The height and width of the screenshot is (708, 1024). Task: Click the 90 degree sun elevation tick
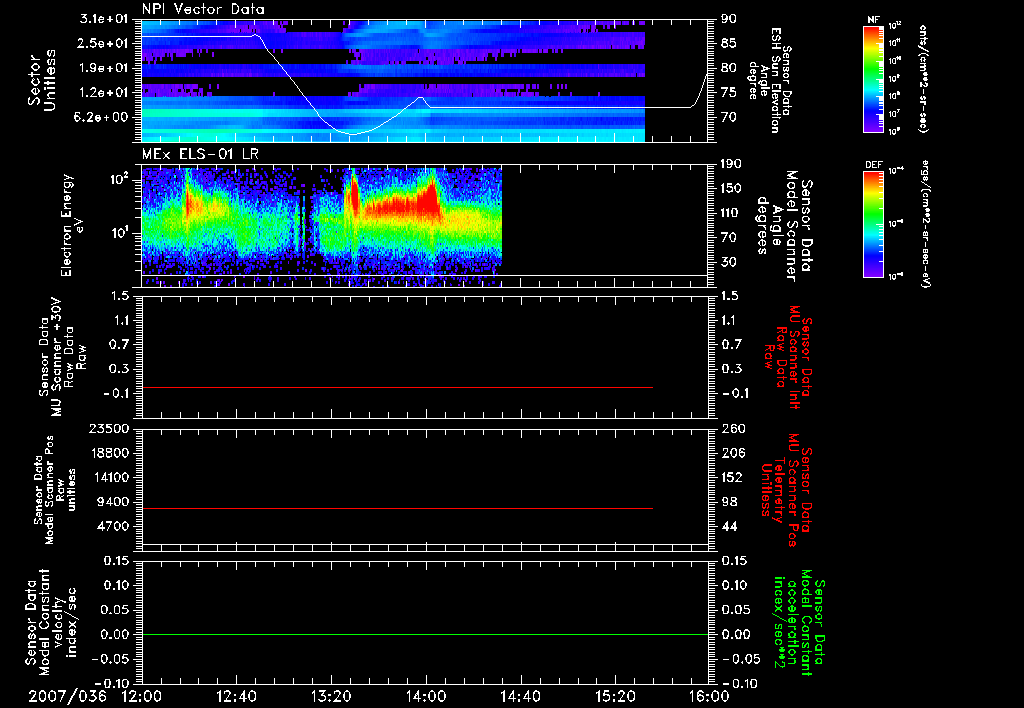tap(729, 19)
